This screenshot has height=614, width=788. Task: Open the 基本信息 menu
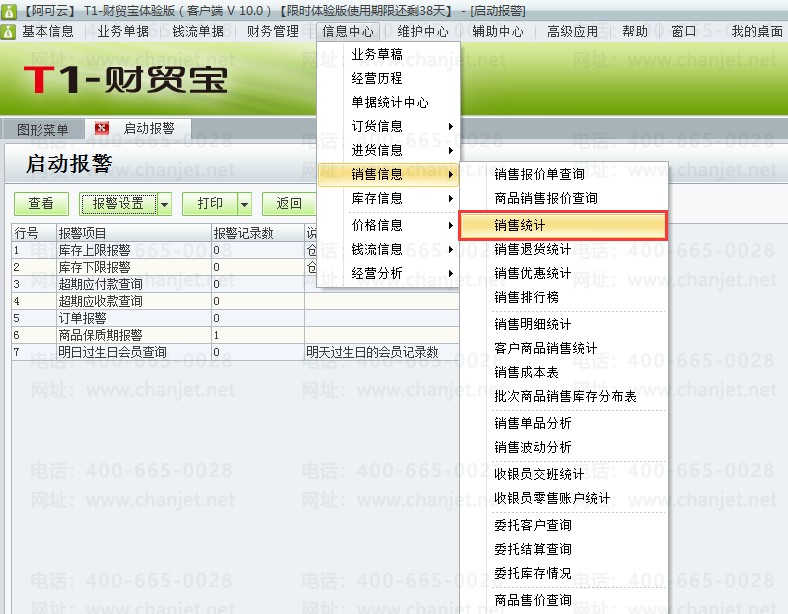click(x=48, y=32)
